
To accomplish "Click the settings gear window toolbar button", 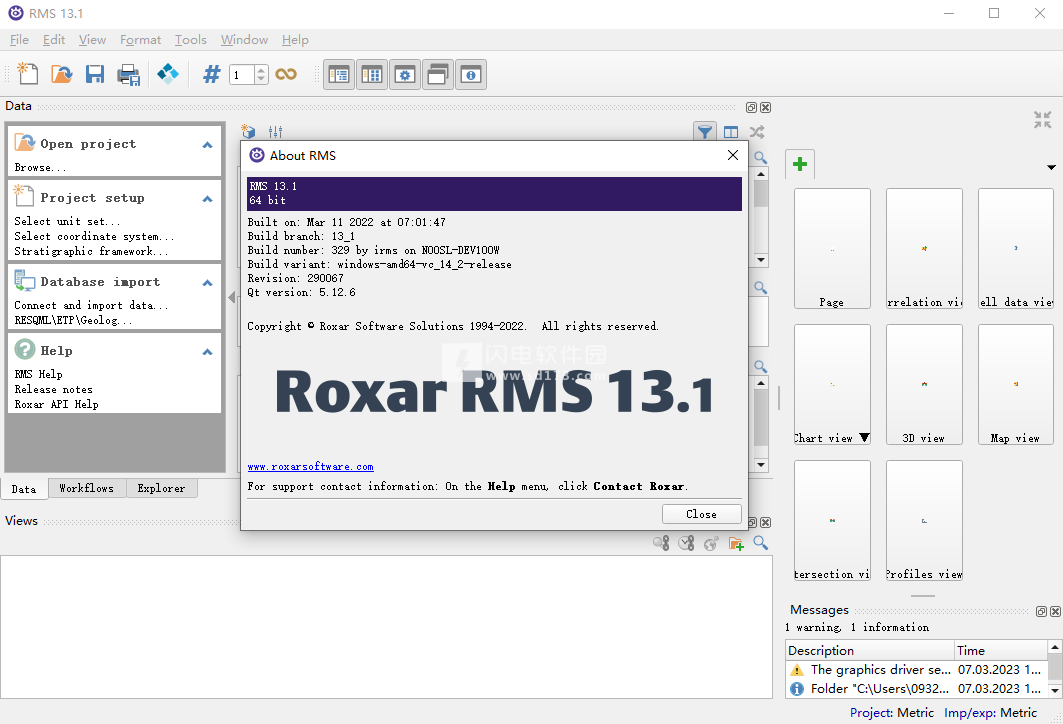I will (405, 75).
